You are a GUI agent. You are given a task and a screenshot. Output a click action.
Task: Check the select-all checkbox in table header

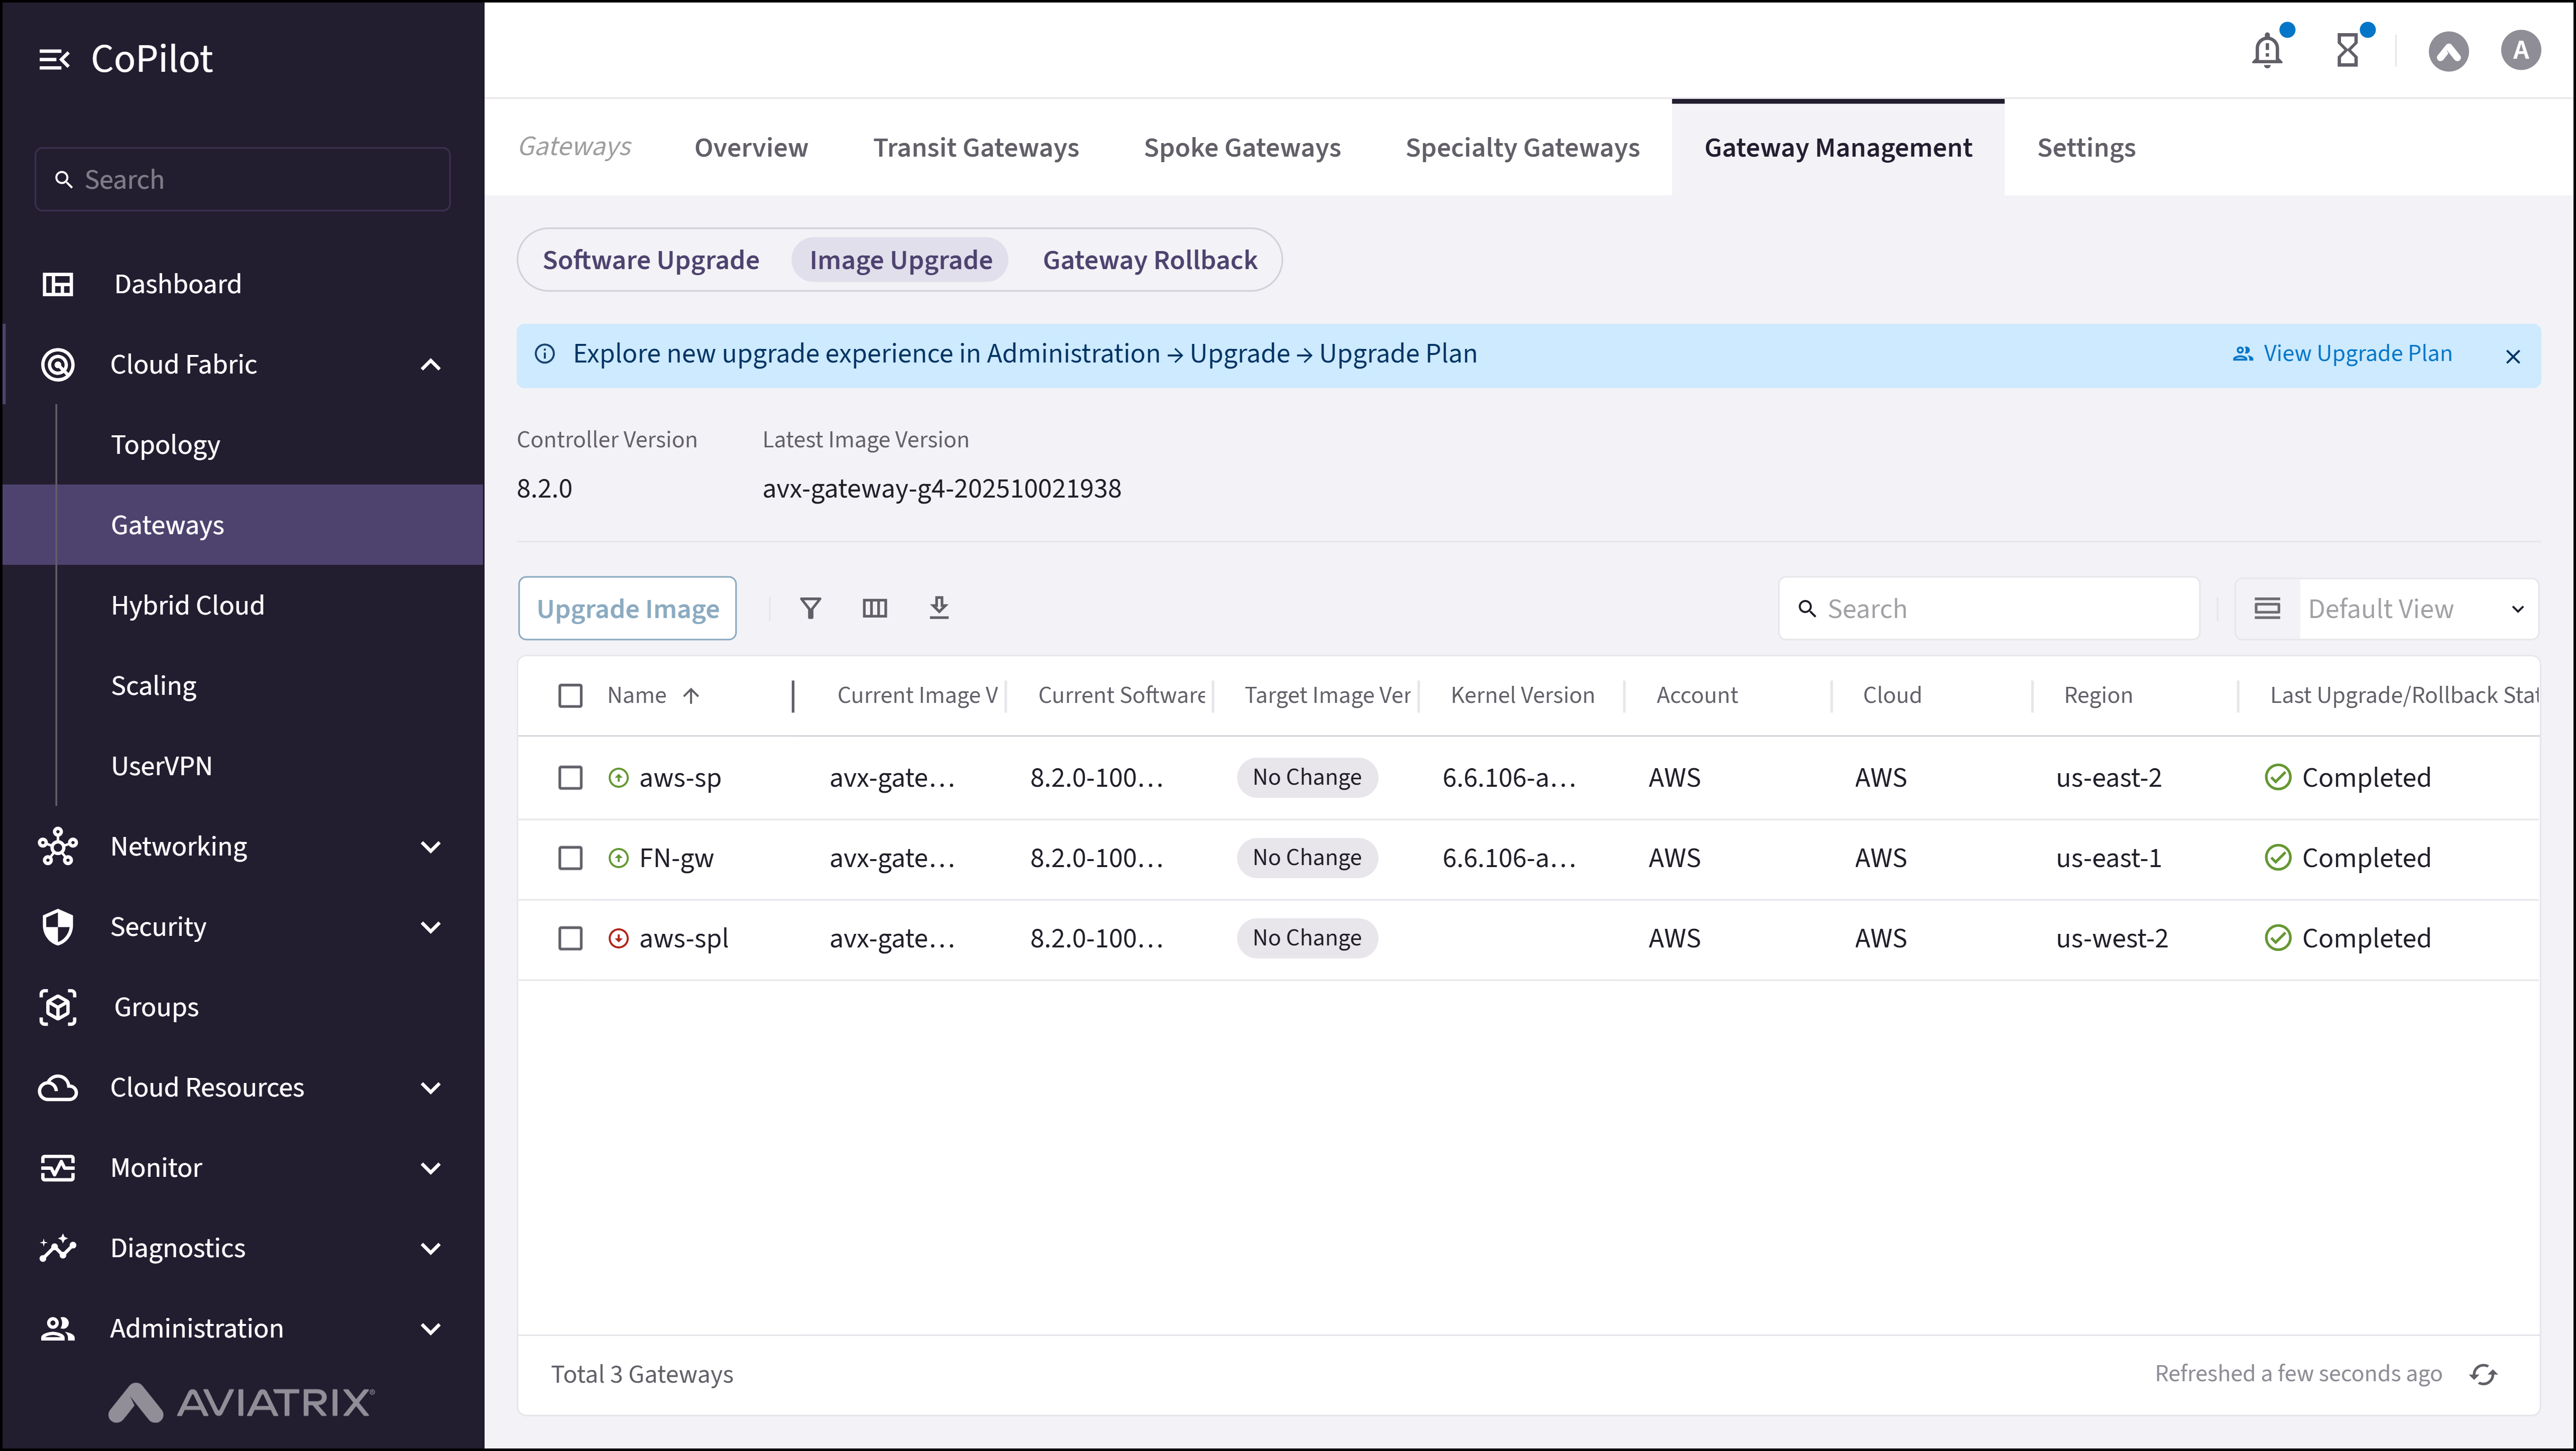[x=571, y=695]
